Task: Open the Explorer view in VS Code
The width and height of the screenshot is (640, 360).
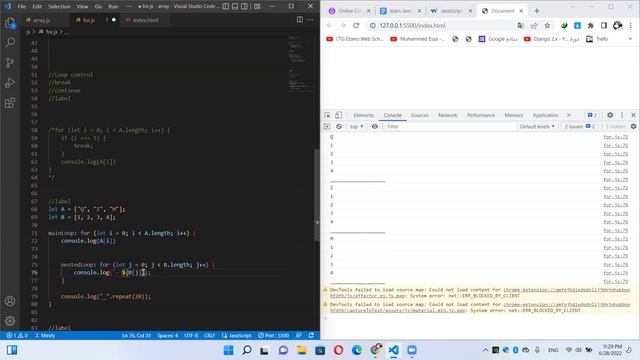Action: (x=10, y=23)
